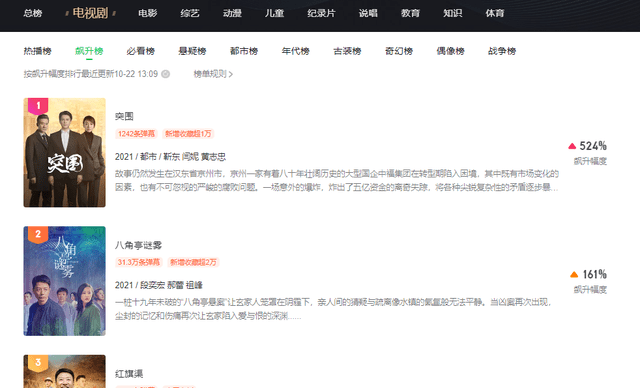Screen dimensions: 640x388
Task: Click the 2021 / 都市 cast line of 突围
Action: [x=170, y=157]
